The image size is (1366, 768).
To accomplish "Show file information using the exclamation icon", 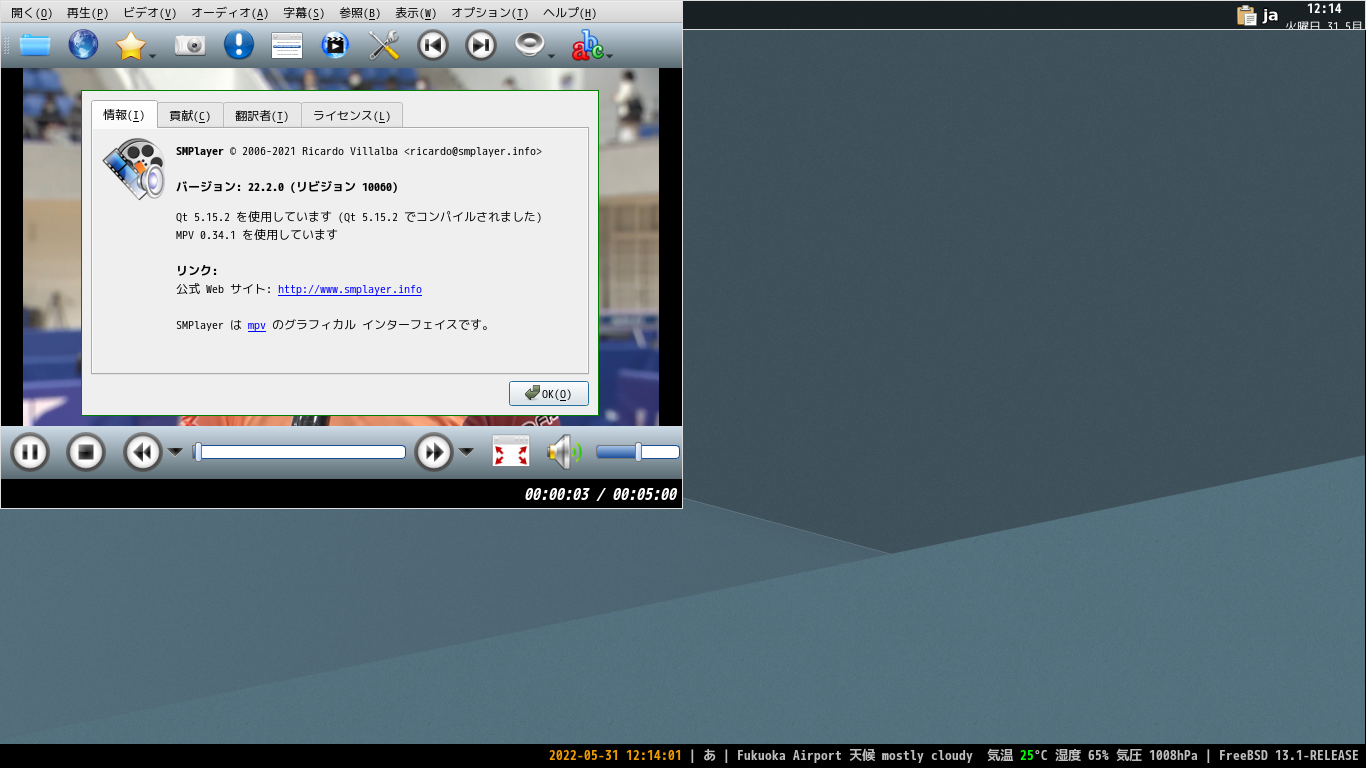I will click(238, 45).
